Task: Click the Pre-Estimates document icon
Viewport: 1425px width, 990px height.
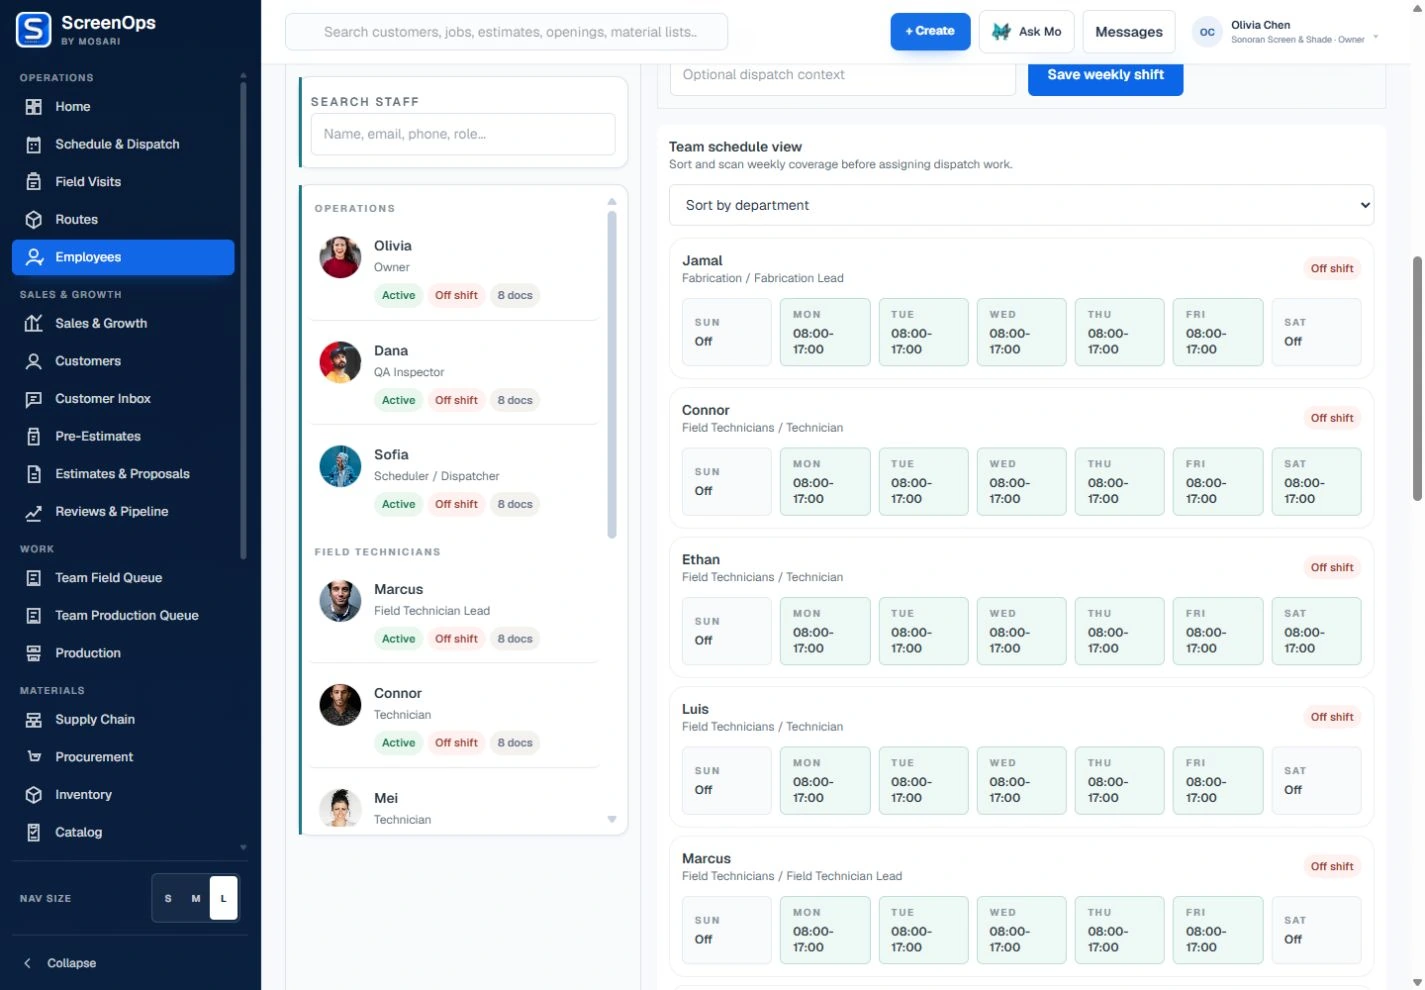Action: pos(34,437)
